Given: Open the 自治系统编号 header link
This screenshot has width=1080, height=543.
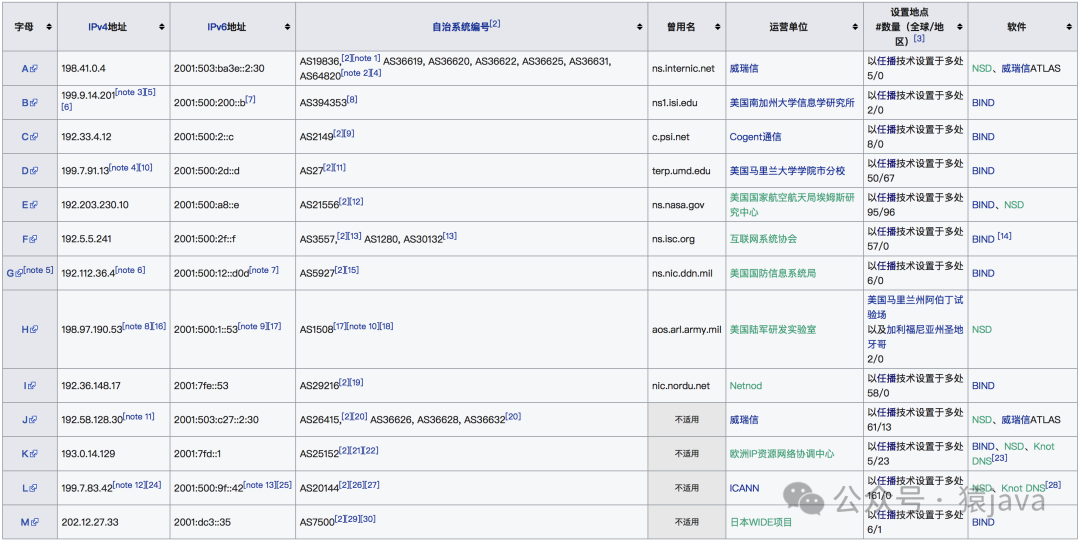Looking at the screenshot, I should tap(461, 28).
